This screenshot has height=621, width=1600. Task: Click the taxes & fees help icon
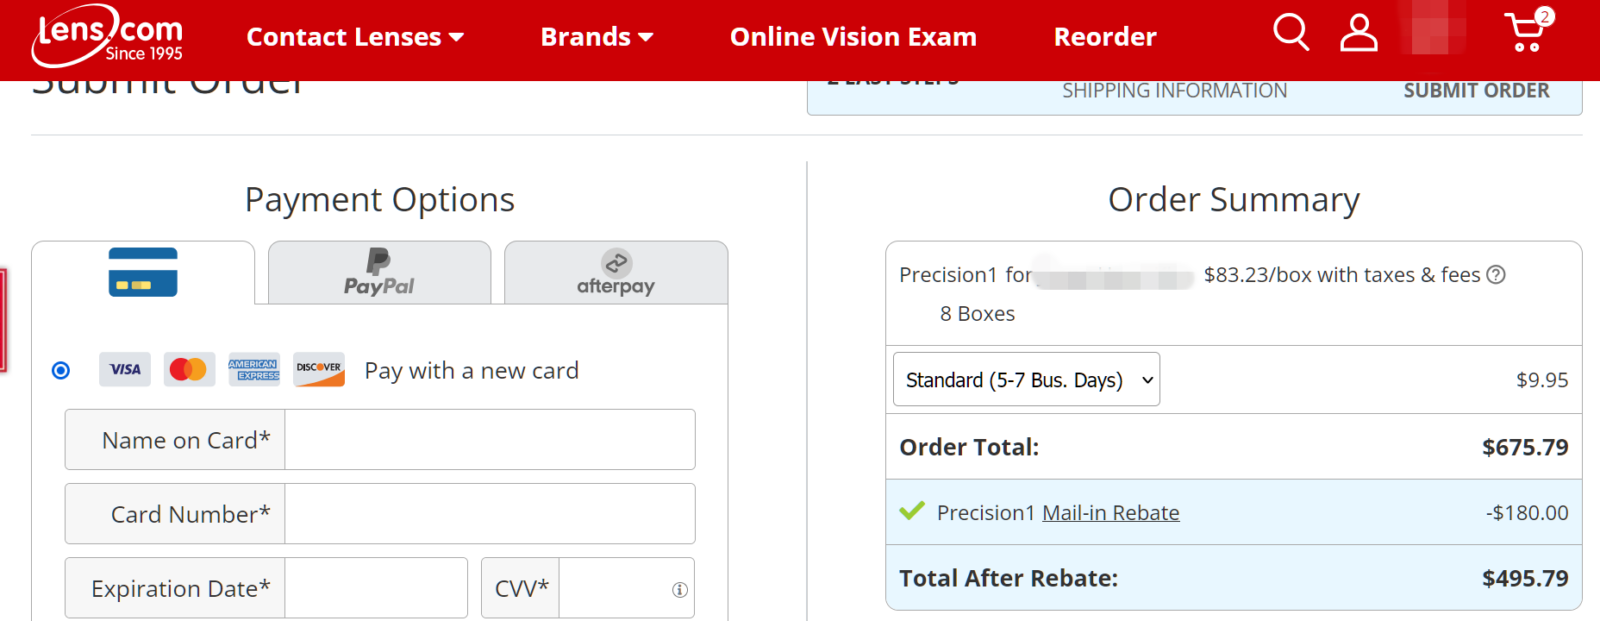tap(1496, 275)
